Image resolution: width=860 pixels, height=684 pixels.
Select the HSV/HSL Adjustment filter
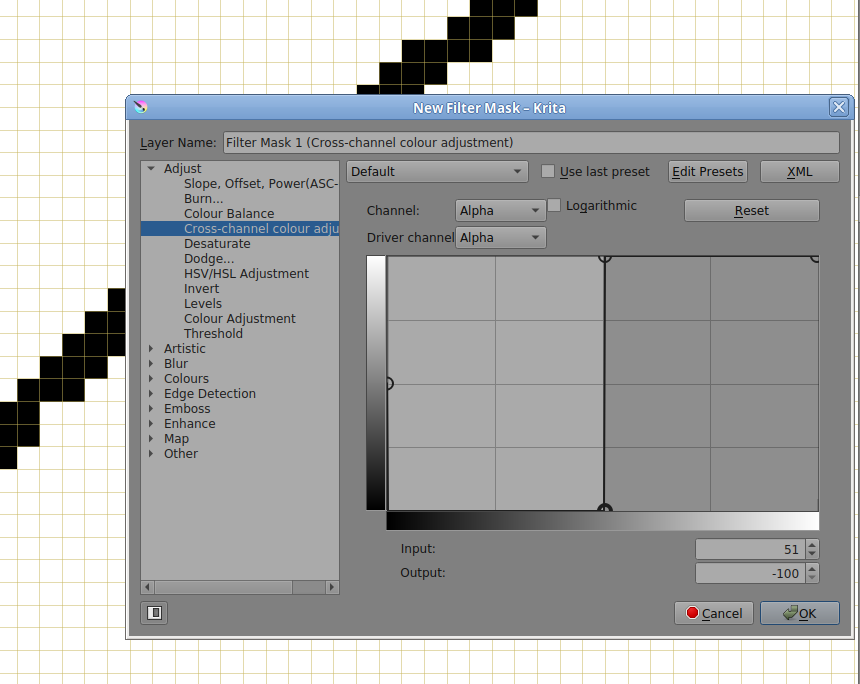pyautogui.click(x=246, y=274)
